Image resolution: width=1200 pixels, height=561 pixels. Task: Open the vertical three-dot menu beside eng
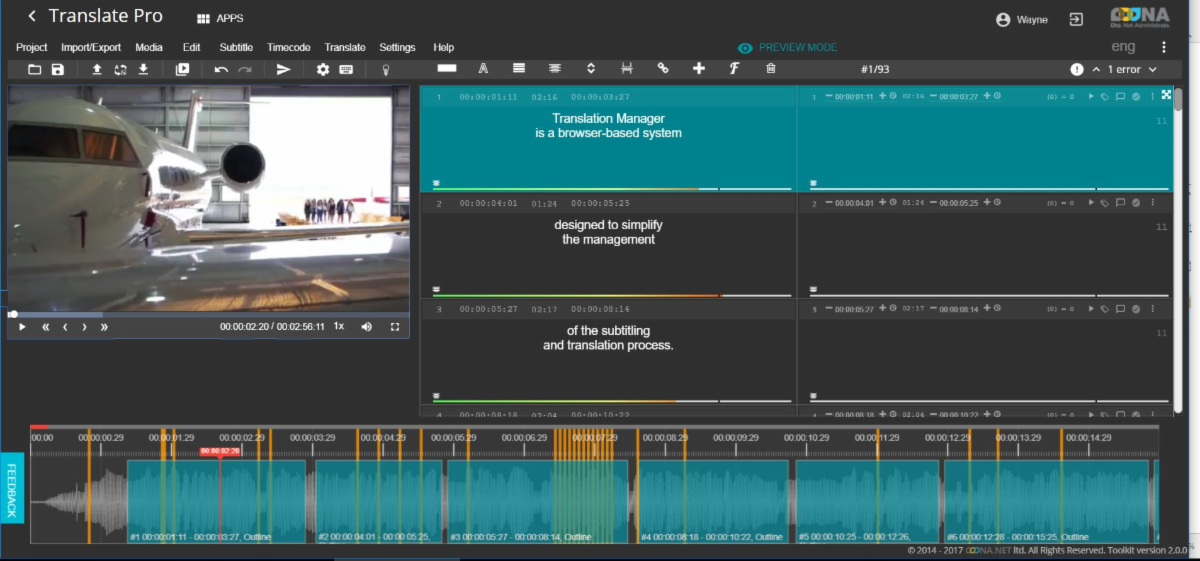[1163, 47]
